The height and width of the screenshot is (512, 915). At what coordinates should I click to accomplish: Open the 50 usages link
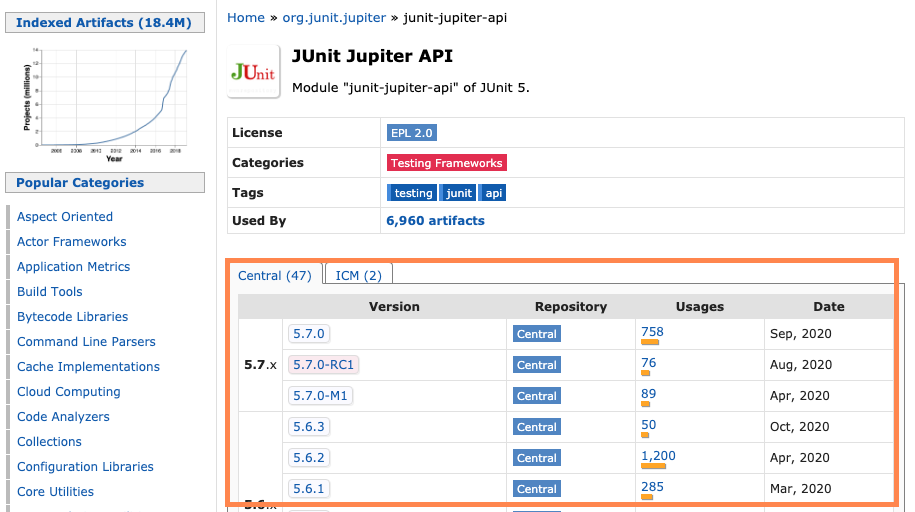[x=648, y=424]
